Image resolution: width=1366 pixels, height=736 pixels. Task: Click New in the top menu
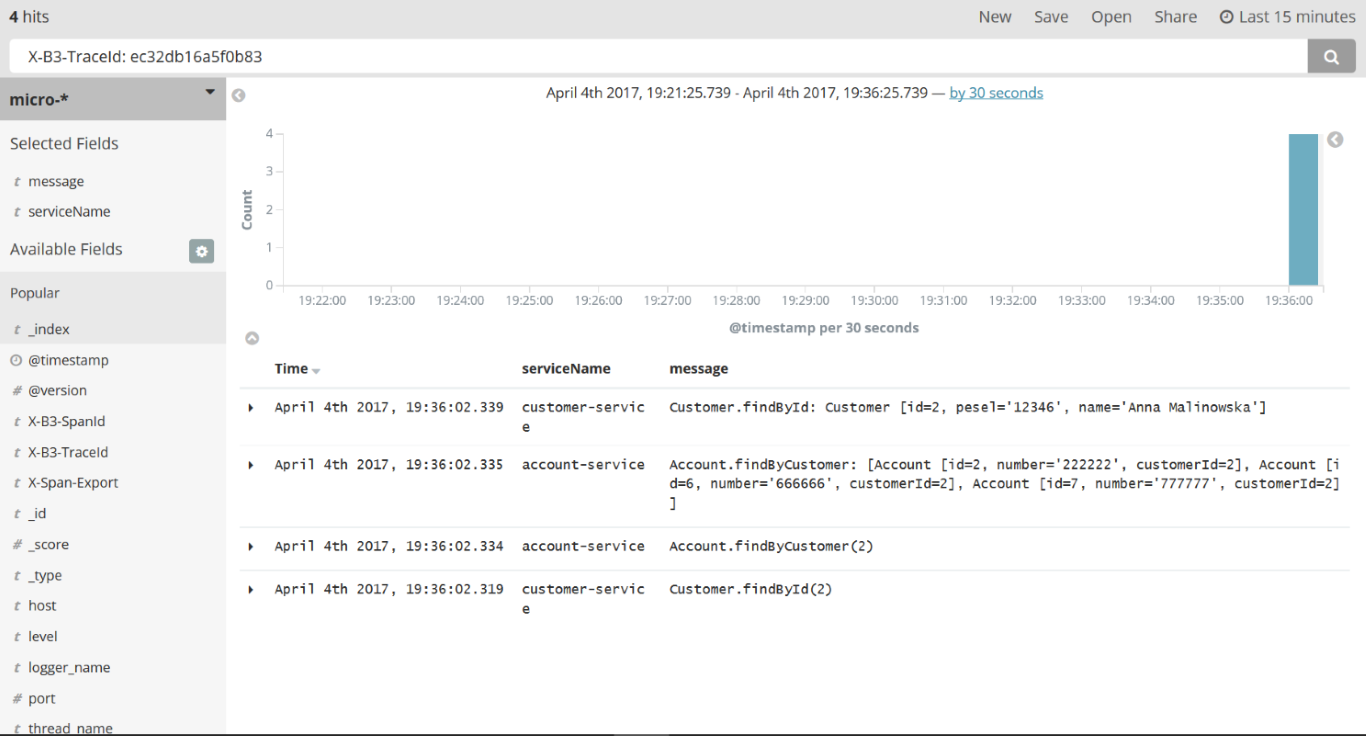(994, 17)
